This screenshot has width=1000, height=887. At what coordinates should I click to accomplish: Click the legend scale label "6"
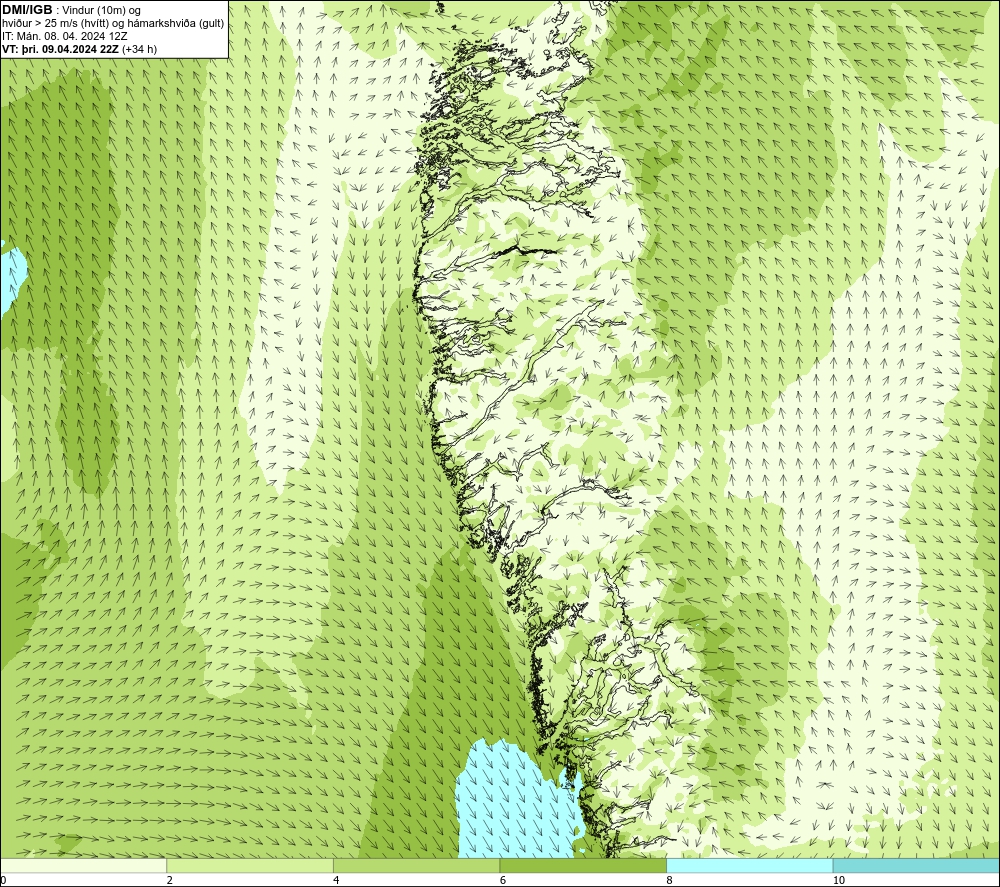coord(503,880)
